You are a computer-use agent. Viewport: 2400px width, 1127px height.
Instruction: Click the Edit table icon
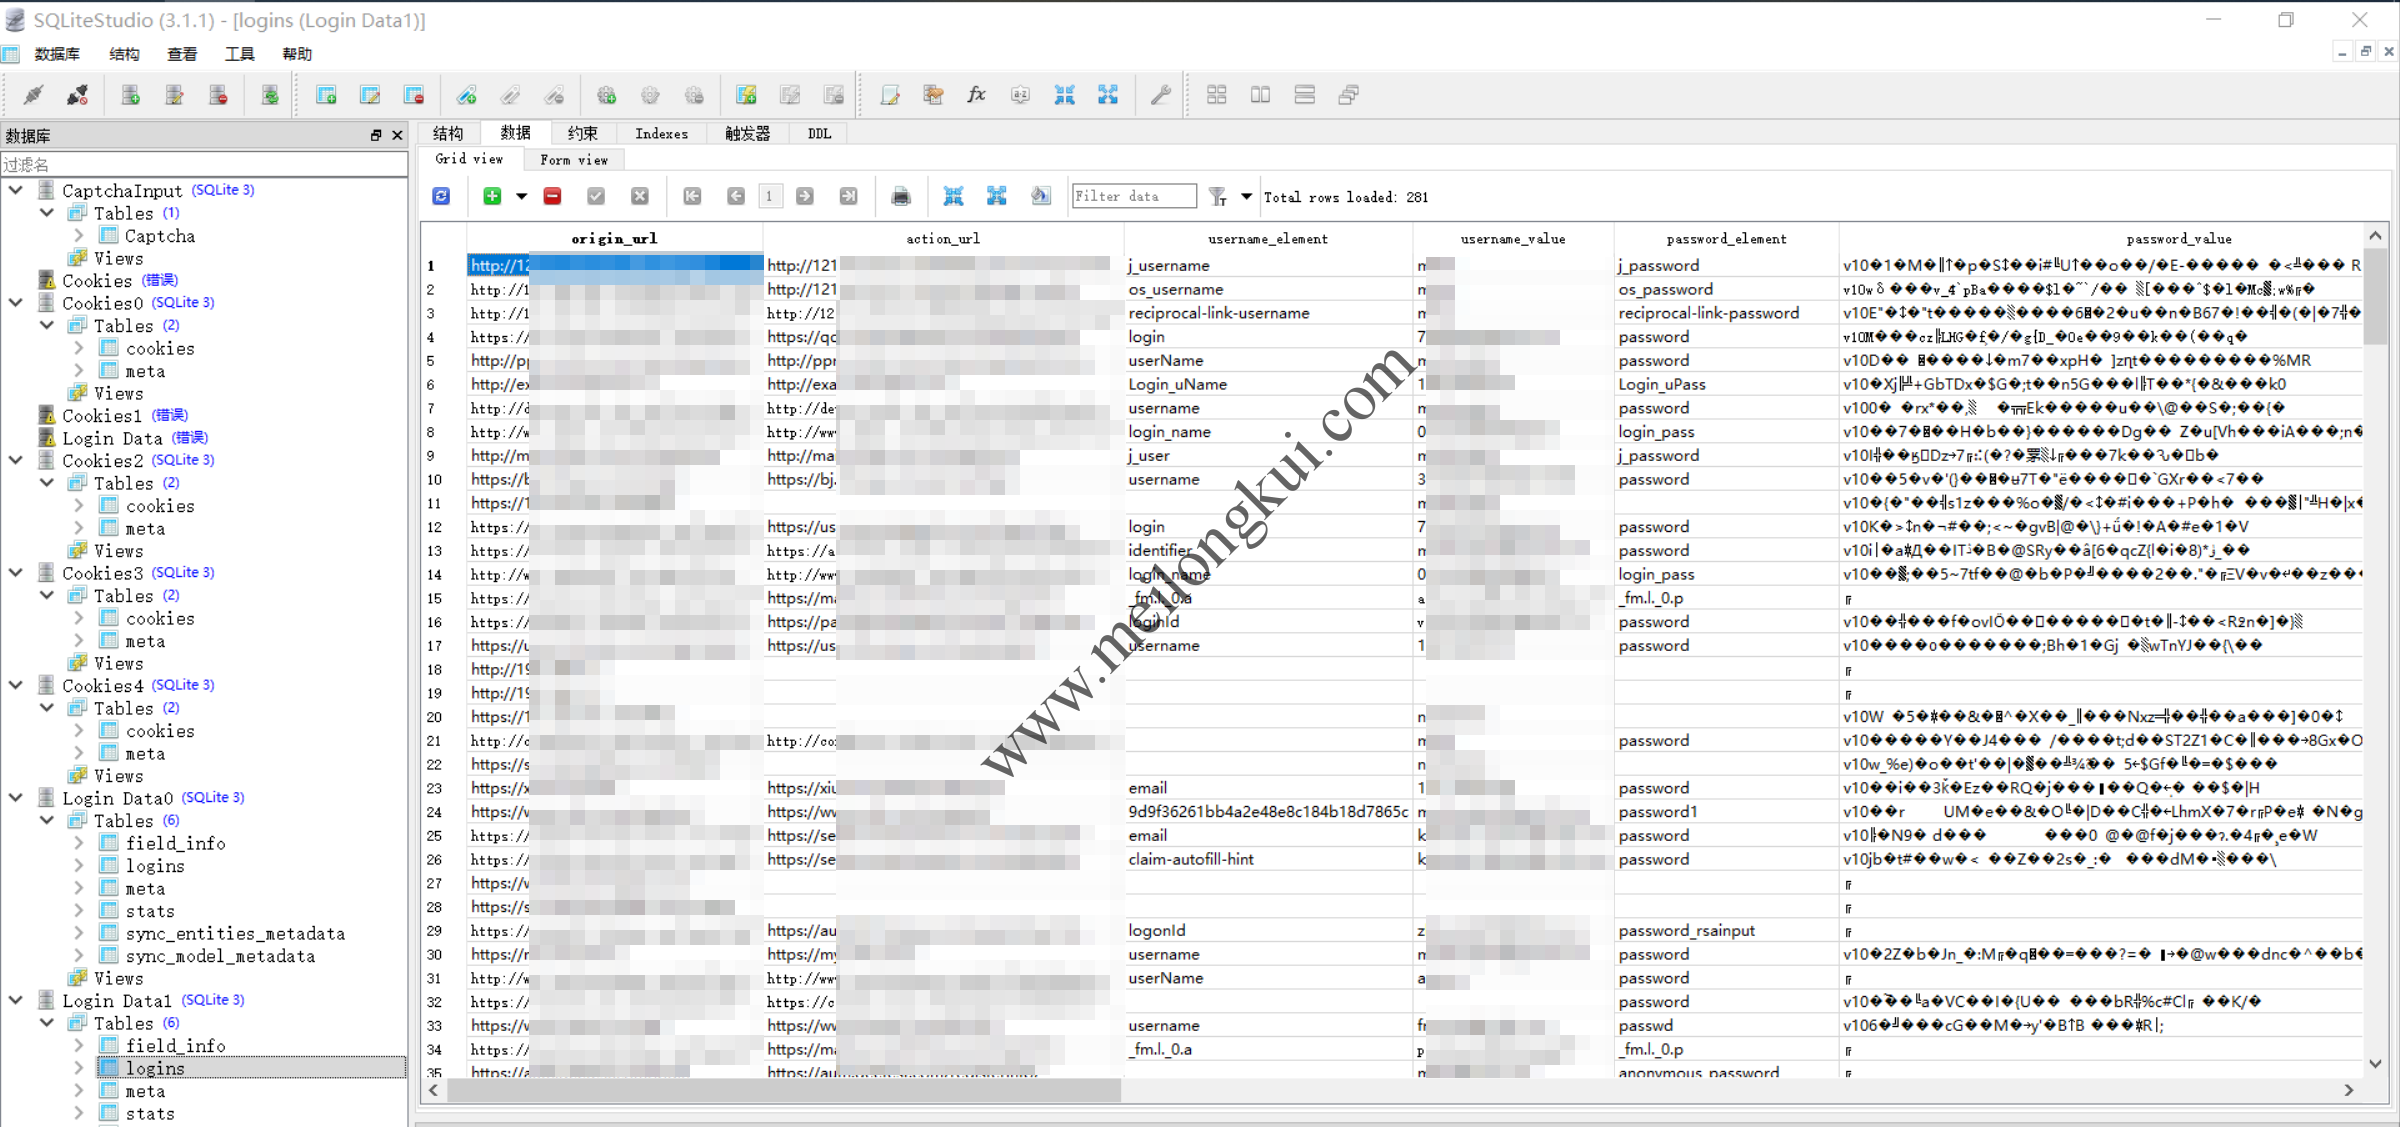coord(370,95)
